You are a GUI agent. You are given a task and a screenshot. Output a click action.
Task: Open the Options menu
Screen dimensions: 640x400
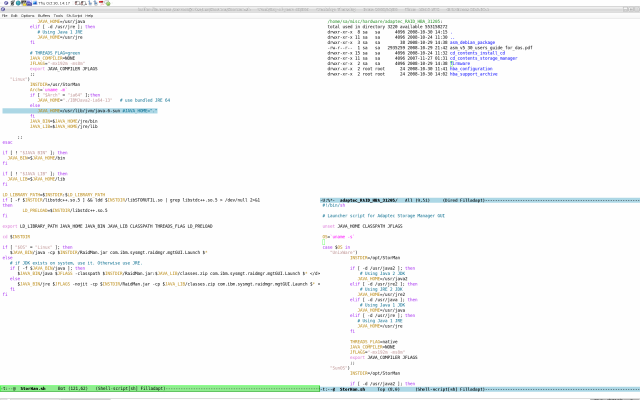pyautogui.click(x=27, y=16)
